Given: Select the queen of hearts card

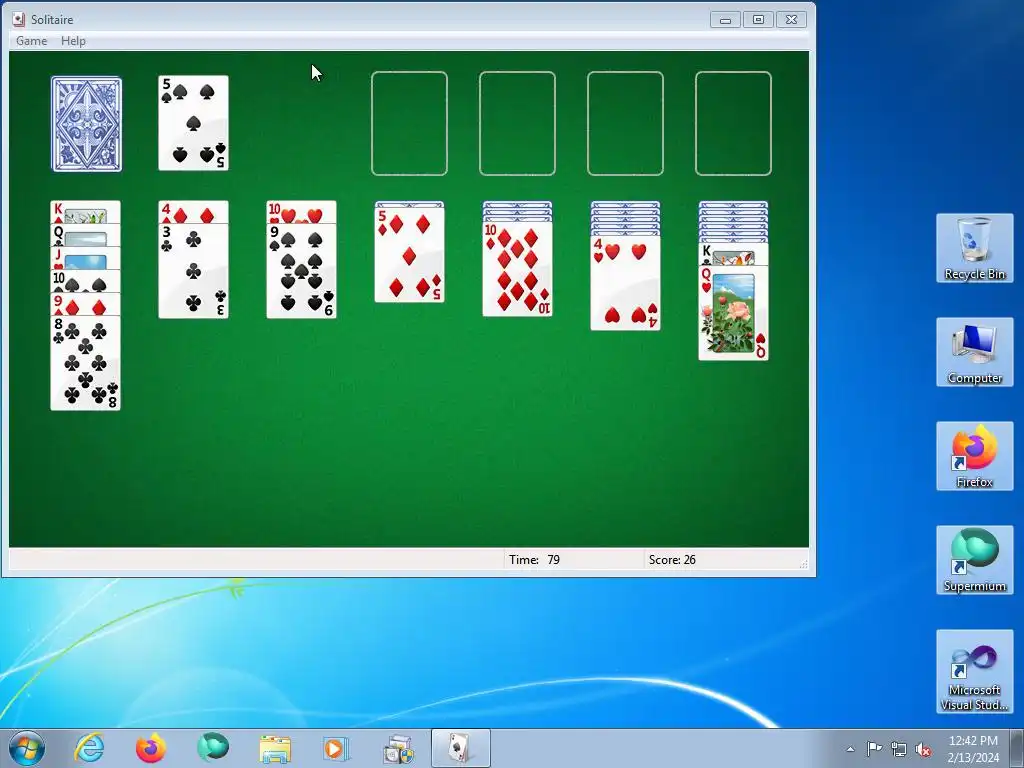Looking at the screenshot, I should coord(733,313).
